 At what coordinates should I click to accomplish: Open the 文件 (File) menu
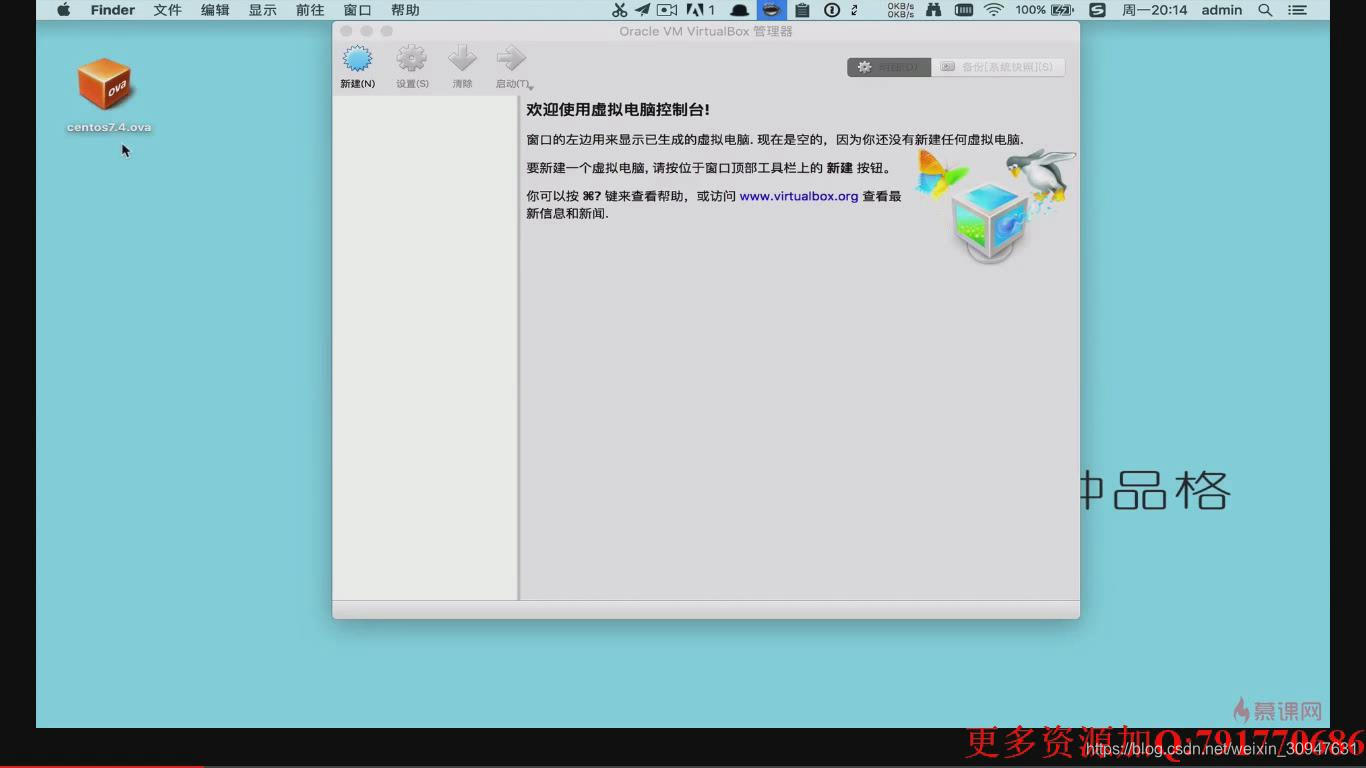point(167,10)
